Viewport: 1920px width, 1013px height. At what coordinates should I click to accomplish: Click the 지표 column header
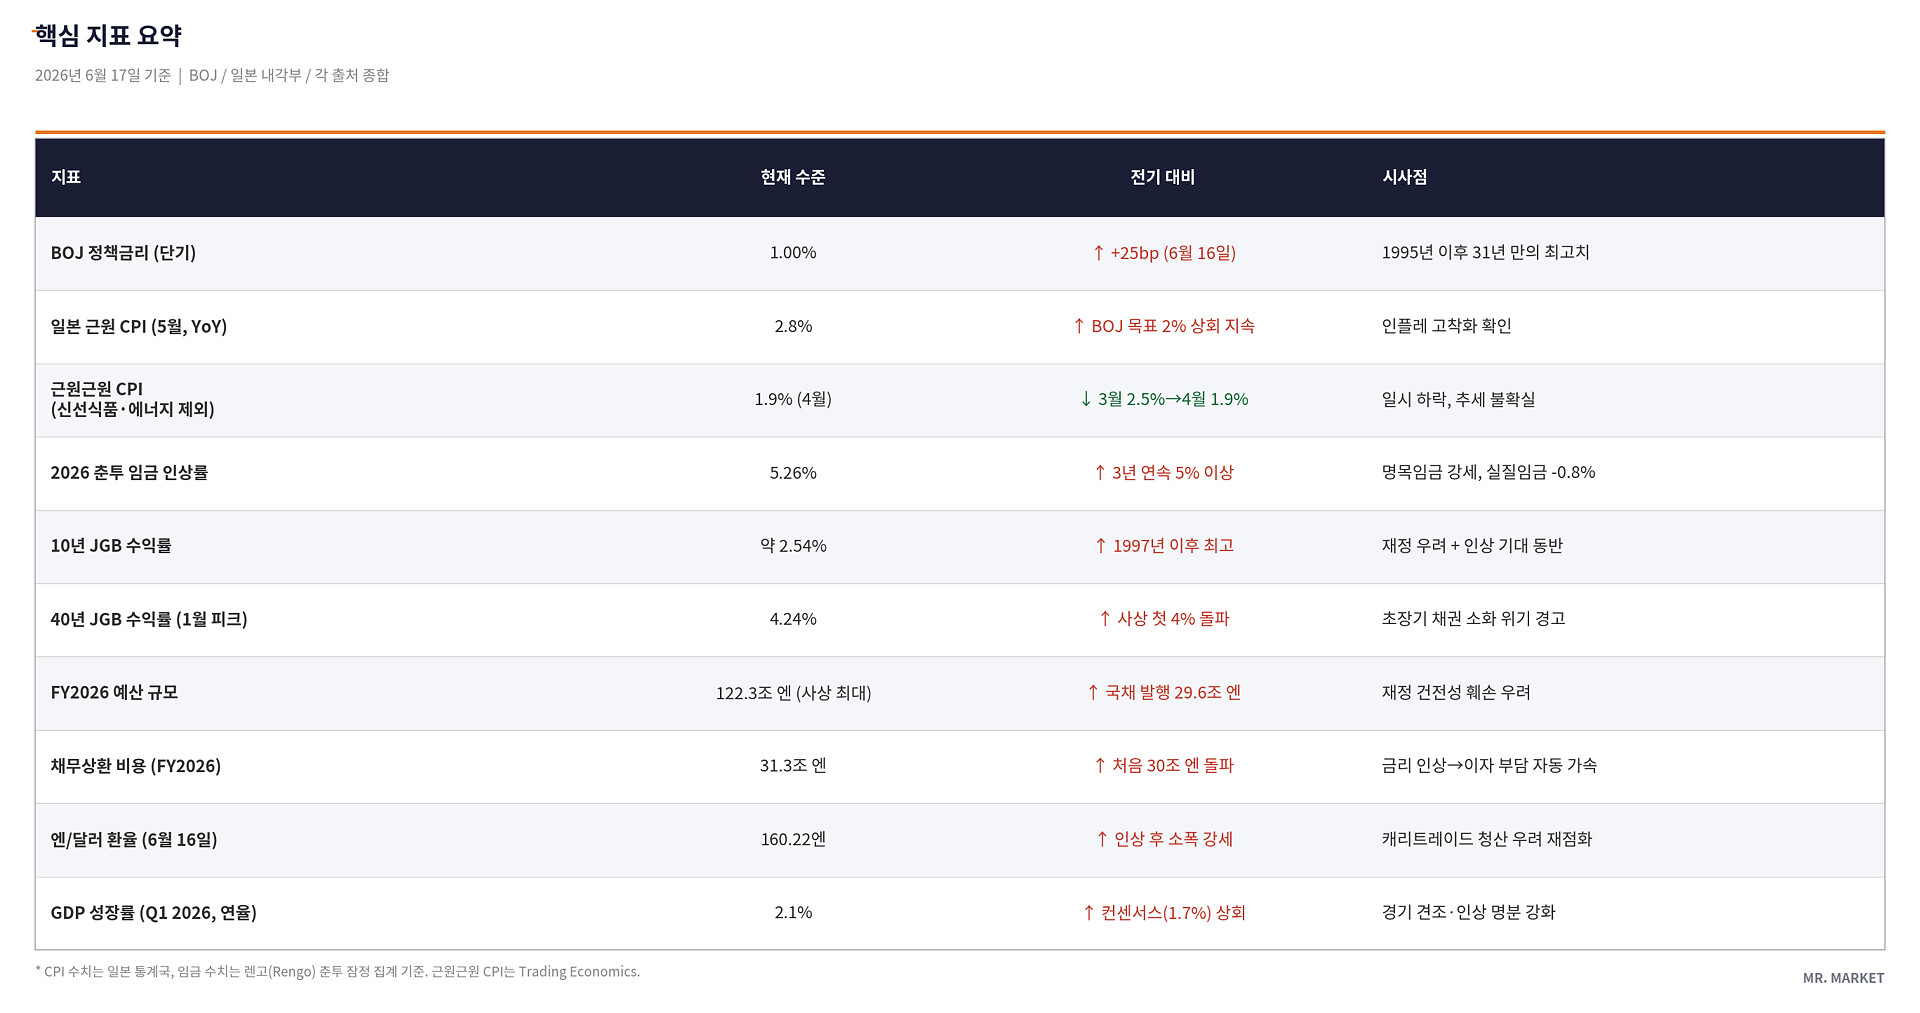pyautogui.click(x=66, y=177)
